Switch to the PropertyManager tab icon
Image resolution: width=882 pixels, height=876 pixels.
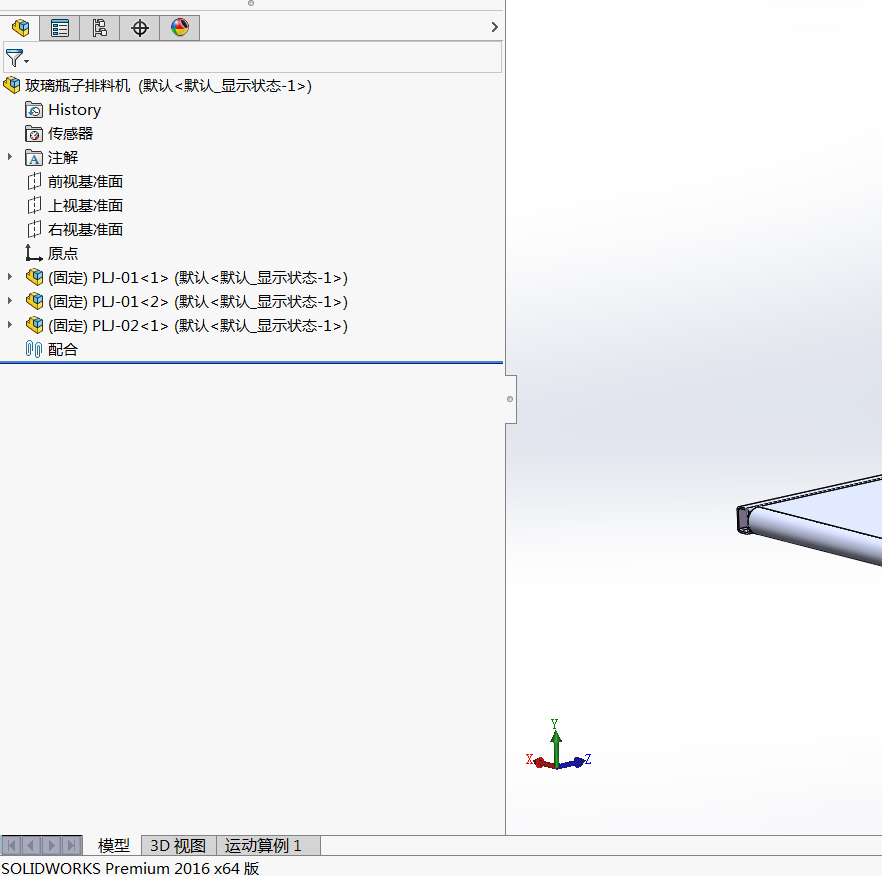tap(60, 28)
